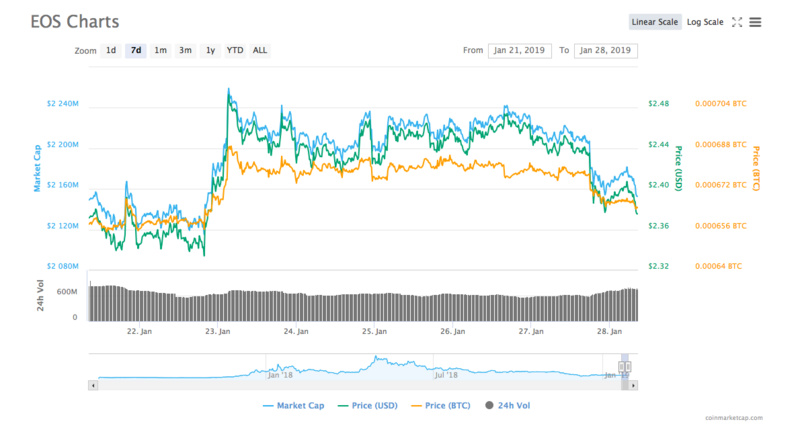
Task: Toggle fullscreen chart view icon
Action: tap(737, 22)
